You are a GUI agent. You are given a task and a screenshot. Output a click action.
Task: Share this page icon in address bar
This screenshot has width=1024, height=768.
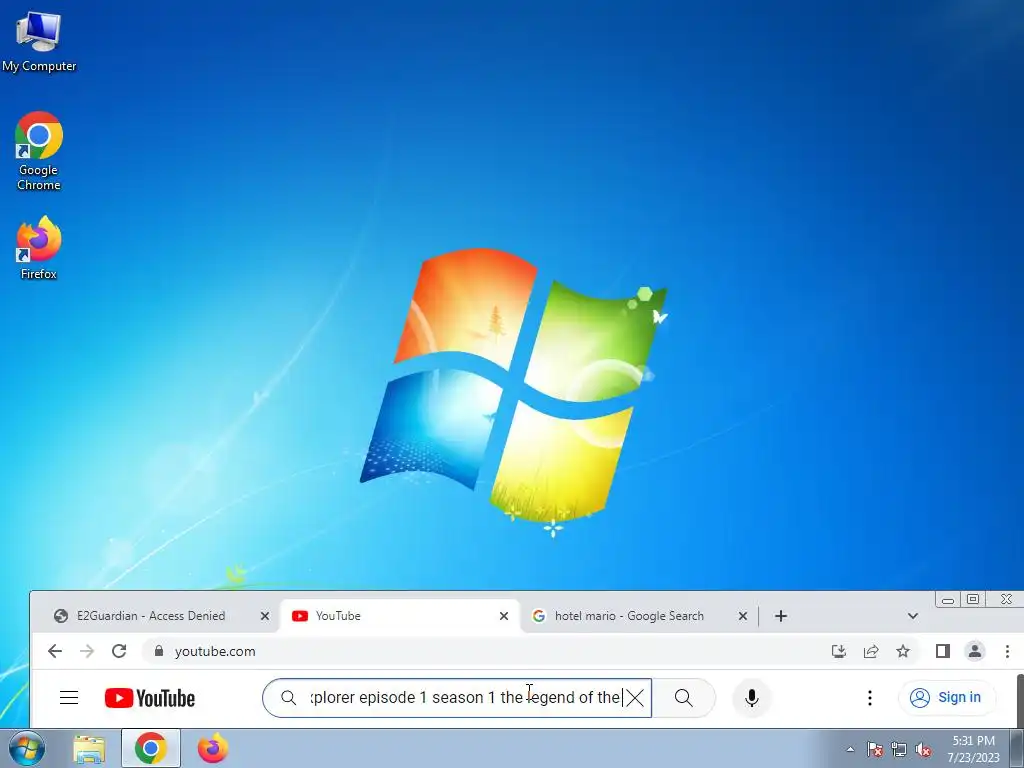click(x=871, y=651)
